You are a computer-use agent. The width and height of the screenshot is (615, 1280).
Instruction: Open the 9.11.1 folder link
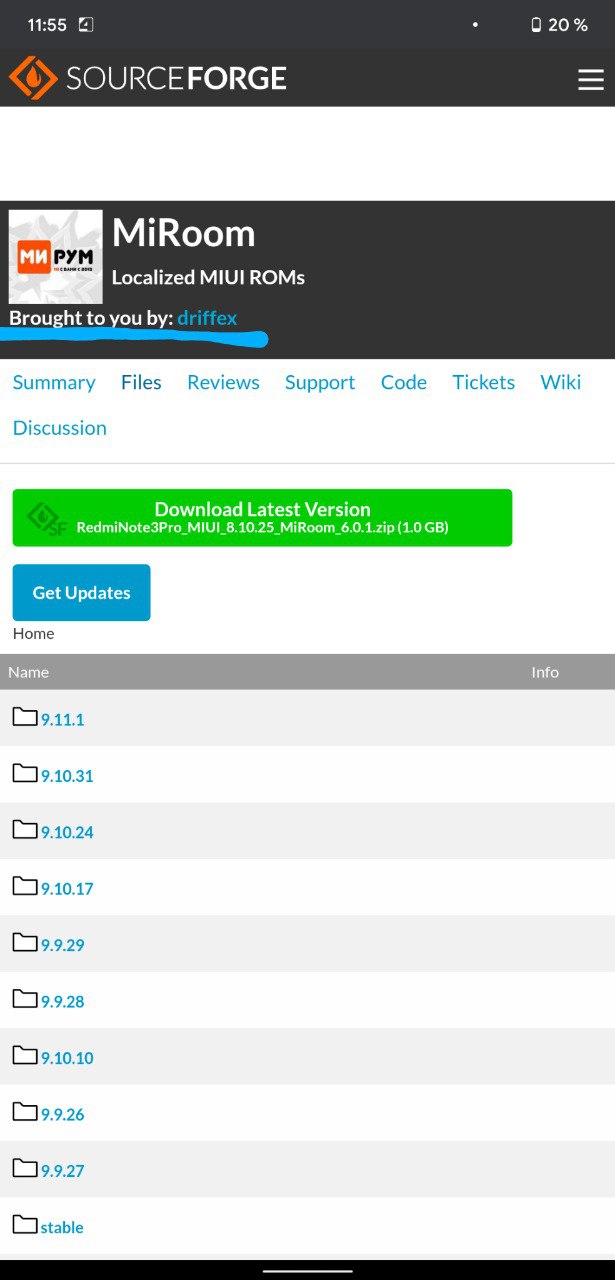click(62, 719)
